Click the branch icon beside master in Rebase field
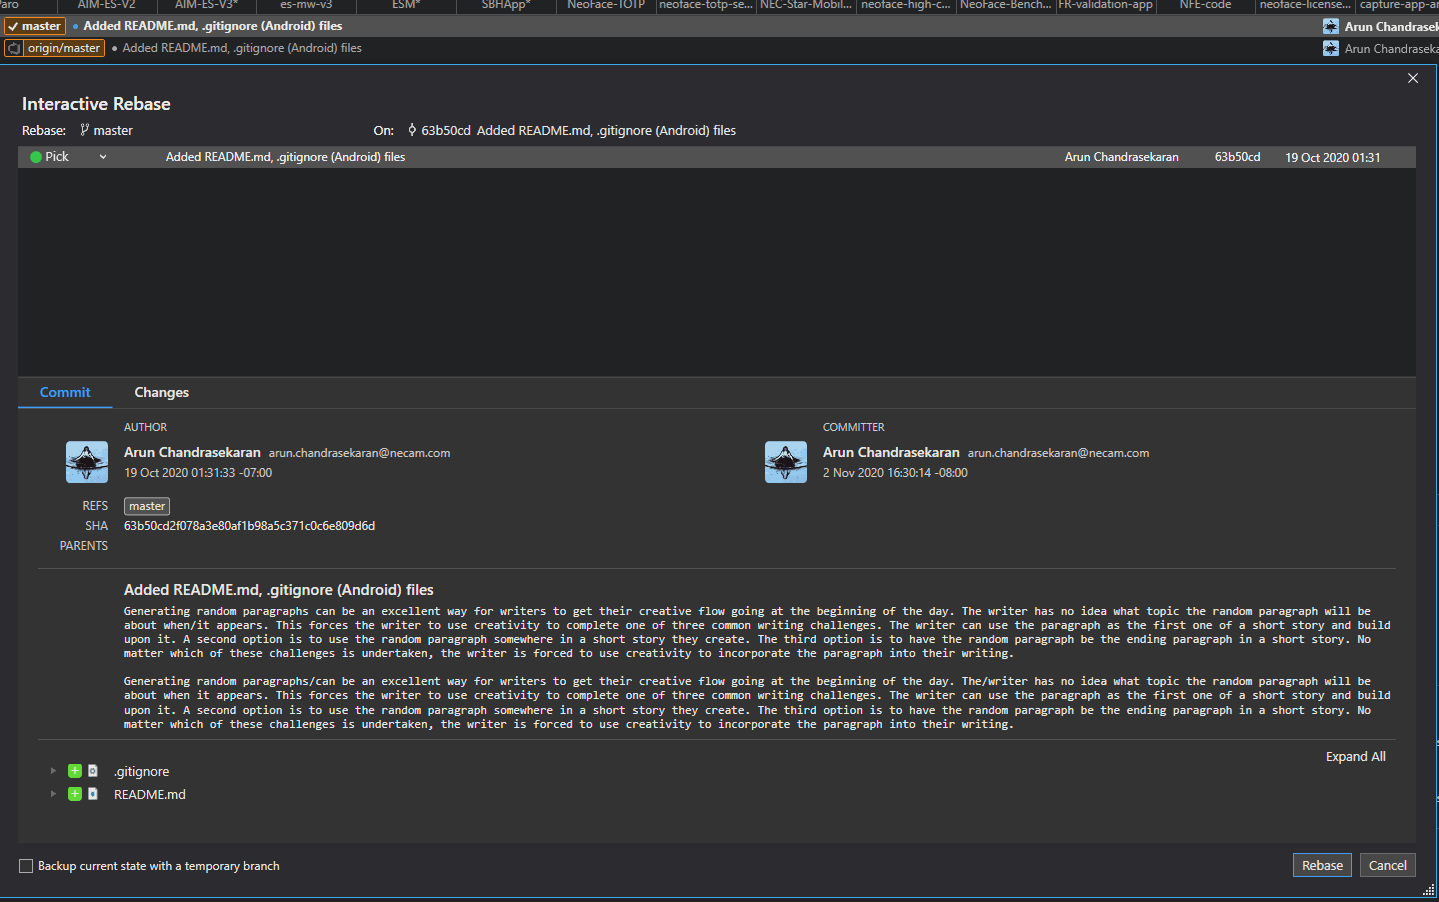The height and width of the screenshot is (902, 1439). (x=84, y=130)
